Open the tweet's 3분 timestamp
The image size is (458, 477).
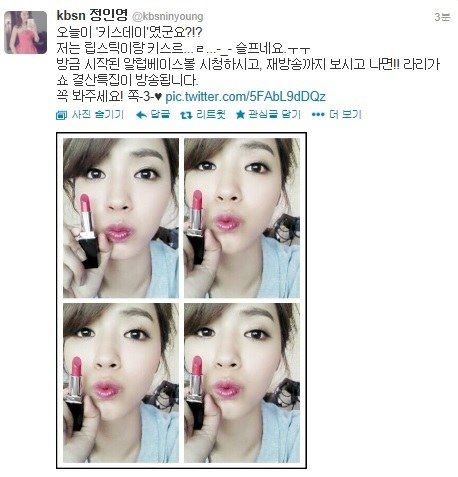(442, 17)
